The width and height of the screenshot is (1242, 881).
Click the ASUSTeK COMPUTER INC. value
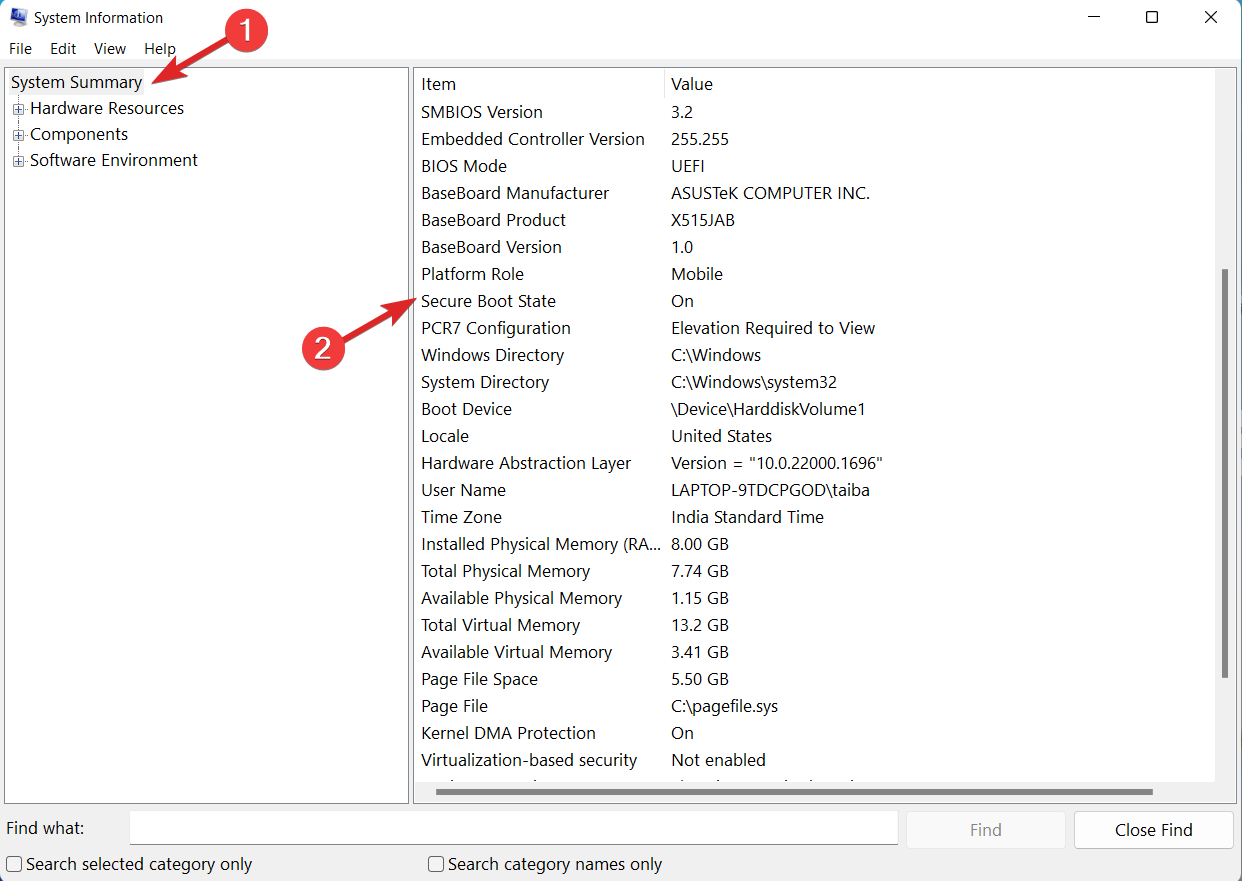coord(770,193)
